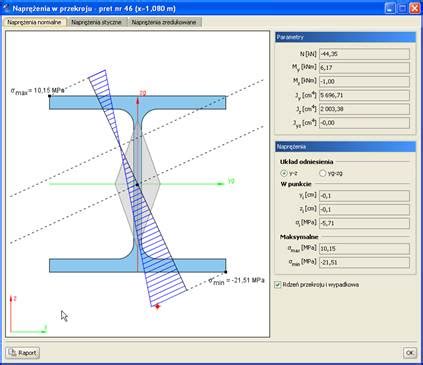Click the Maksymalne group label

click(299, 237)
